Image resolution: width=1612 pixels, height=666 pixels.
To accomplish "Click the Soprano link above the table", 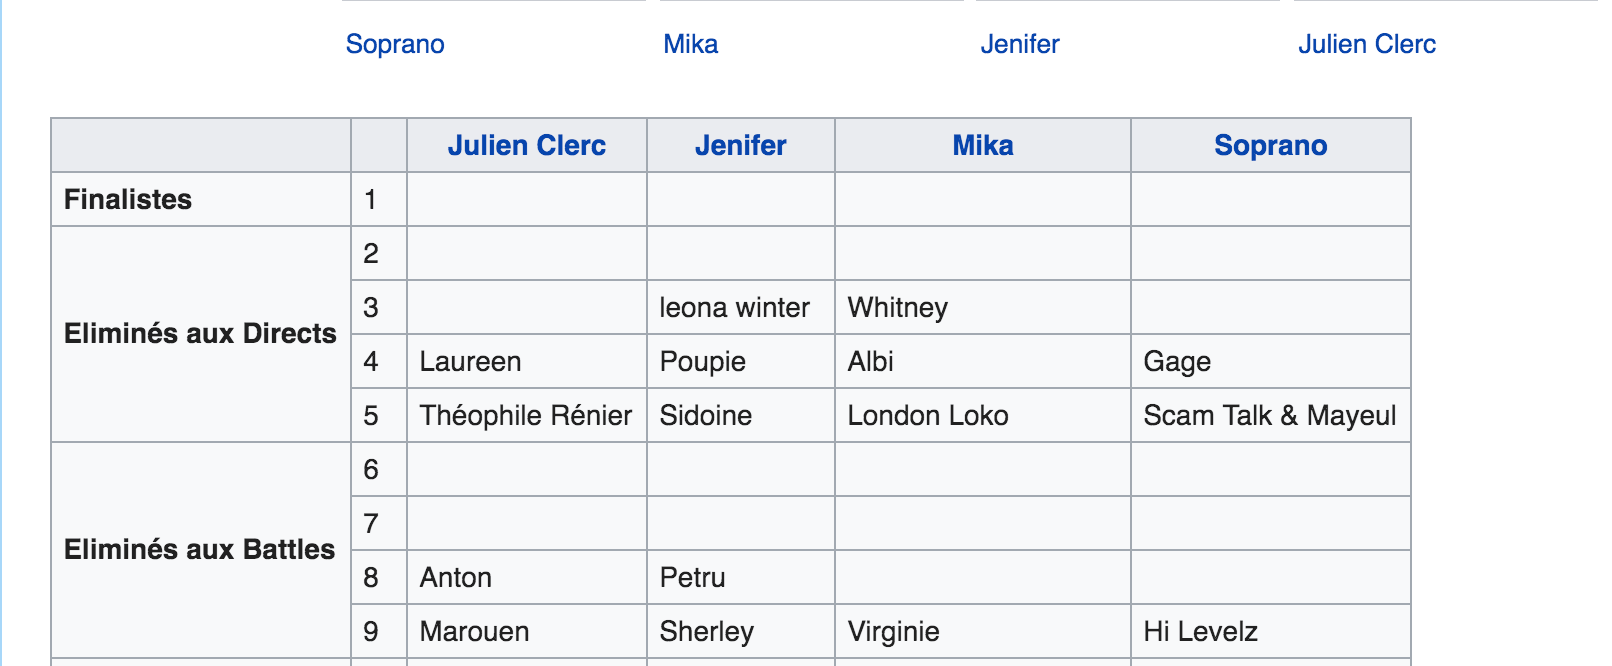I will tap(395, 44).
